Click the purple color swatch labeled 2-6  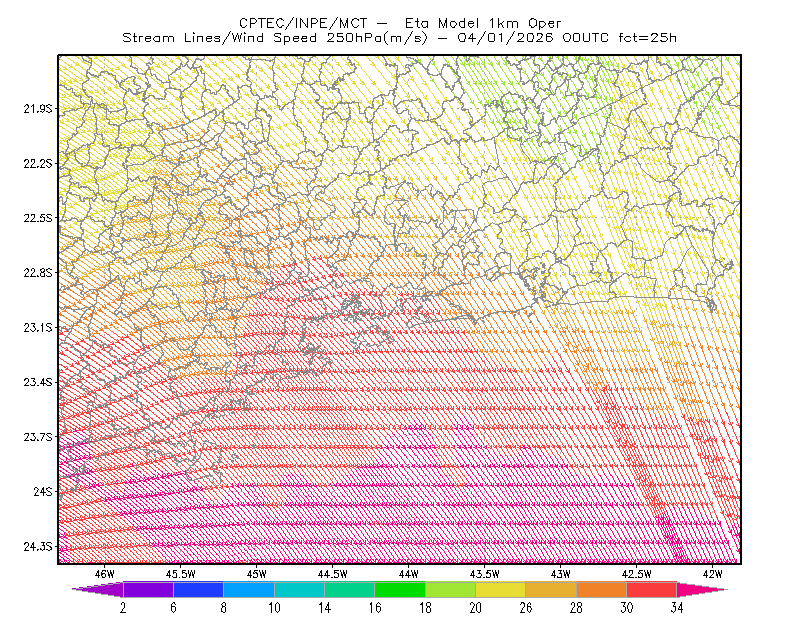148,589
